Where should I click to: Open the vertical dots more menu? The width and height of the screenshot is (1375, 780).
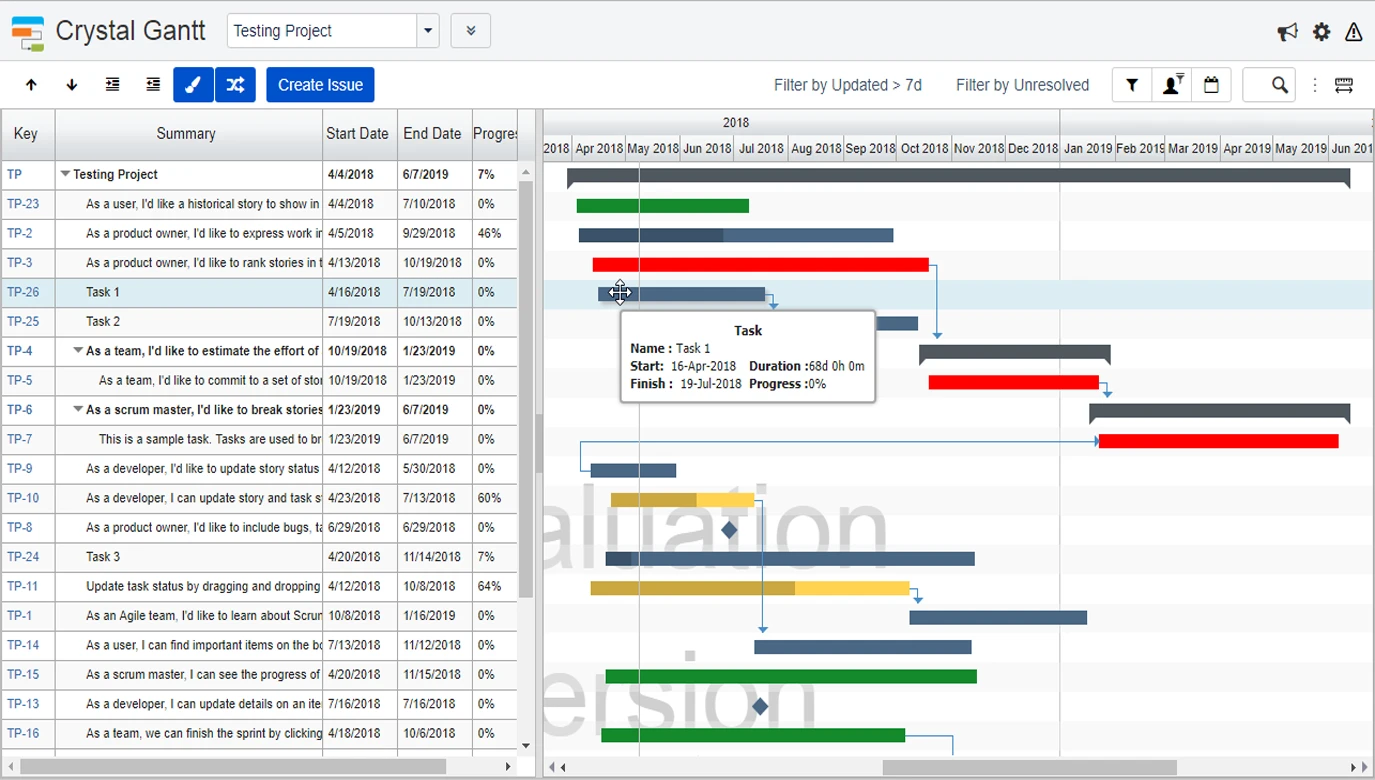click(x=1315, y=85)
